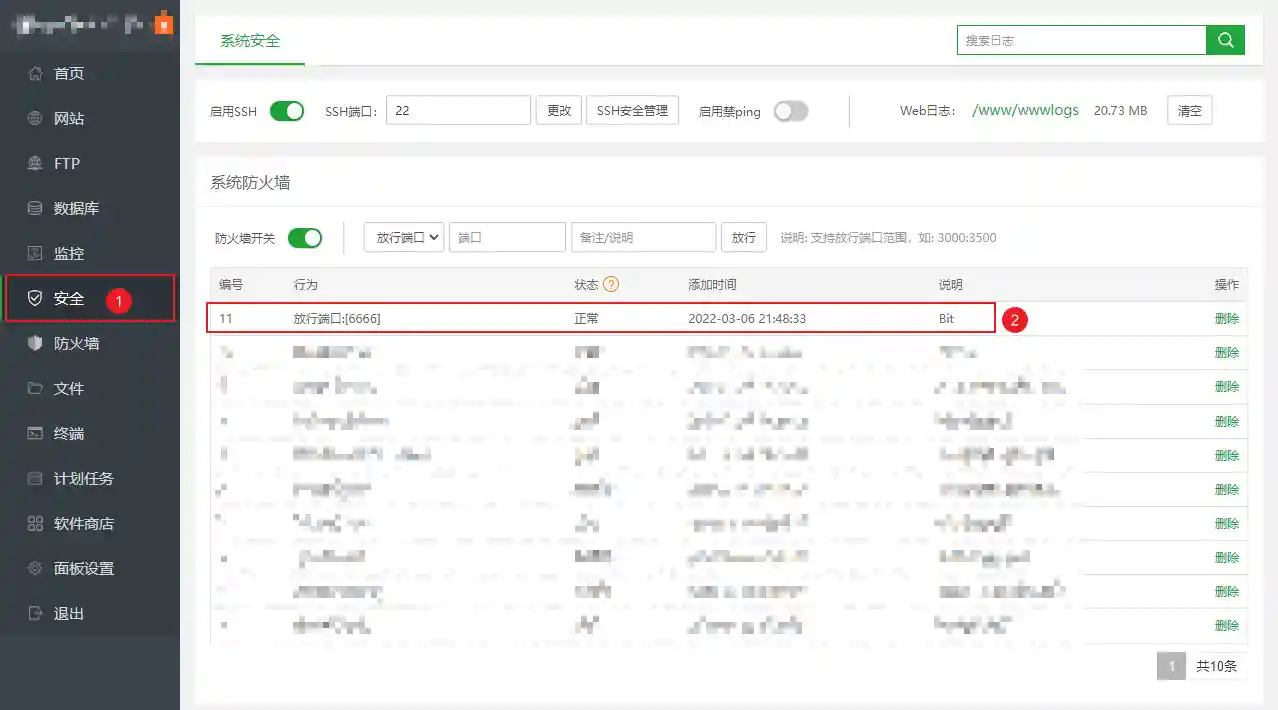1278x710 pixels.
Task: Click the green search magnifier button
Action: pyautogui.click(x=1225, y=40)
